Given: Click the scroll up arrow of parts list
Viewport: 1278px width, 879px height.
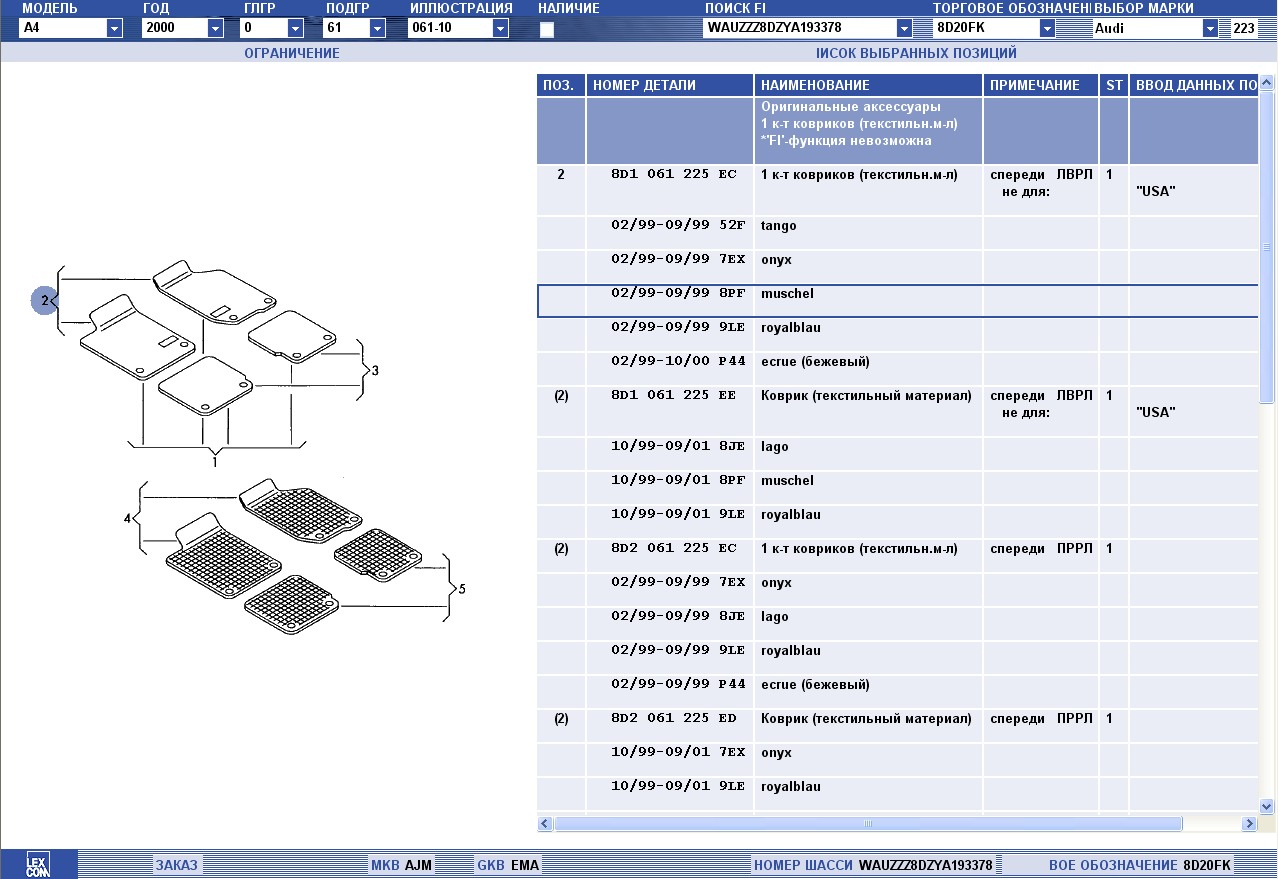Looking at the screenshot, I should click(1267, 85).
